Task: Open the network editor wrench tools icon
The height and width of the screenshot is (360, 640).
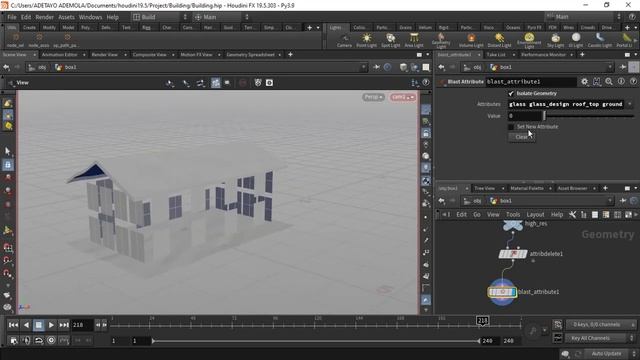Action: (x=572, y=214)
